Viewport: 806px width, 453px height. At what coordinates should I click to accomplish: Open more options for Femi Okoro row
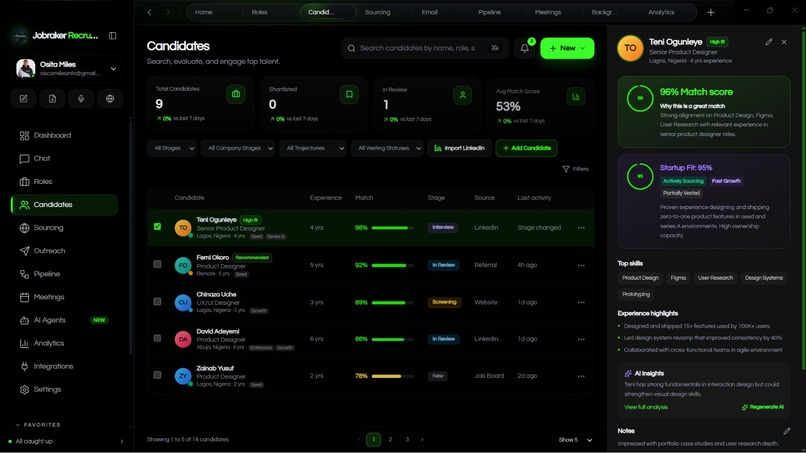point(581,265)
